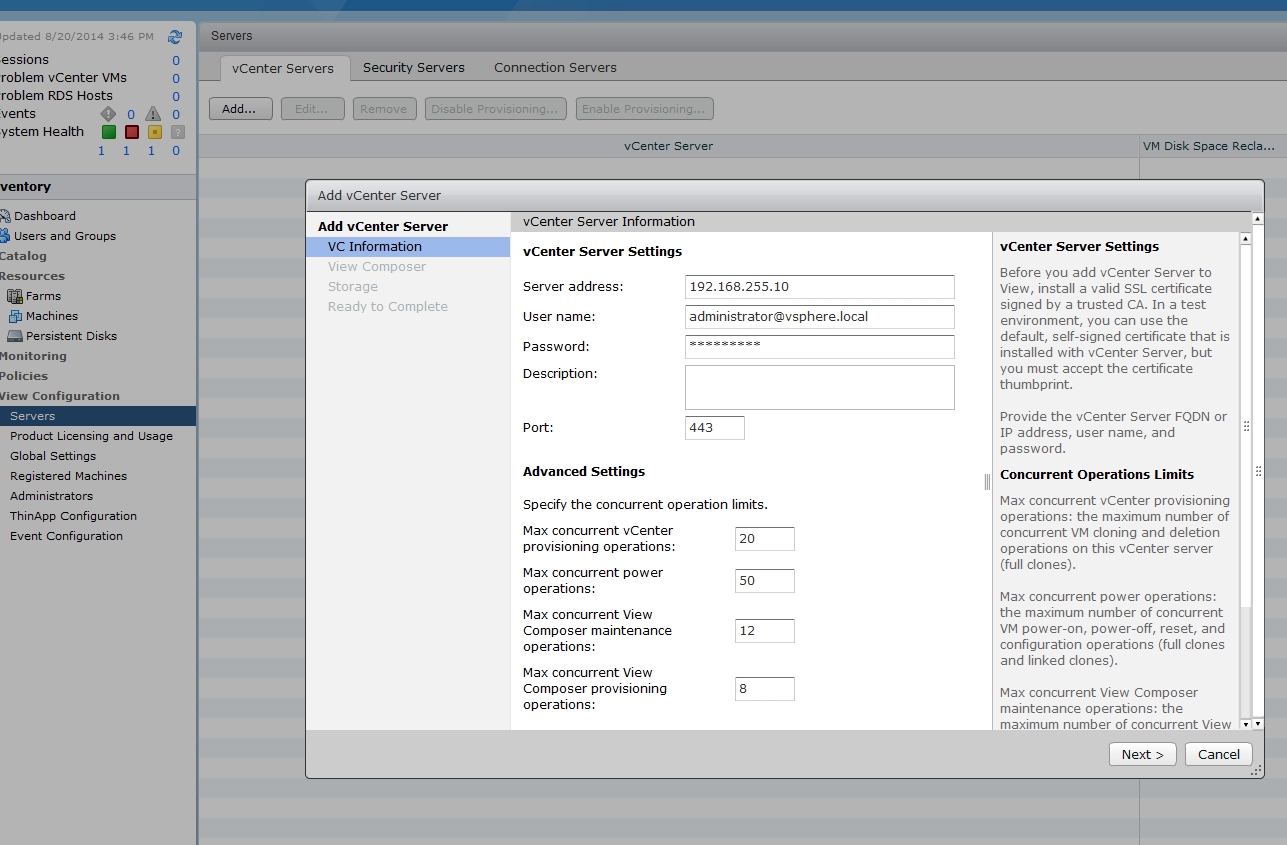Screen dimensions: 1287x845
Task: Collapse the View Configuration section
Action: coord(60,396)
